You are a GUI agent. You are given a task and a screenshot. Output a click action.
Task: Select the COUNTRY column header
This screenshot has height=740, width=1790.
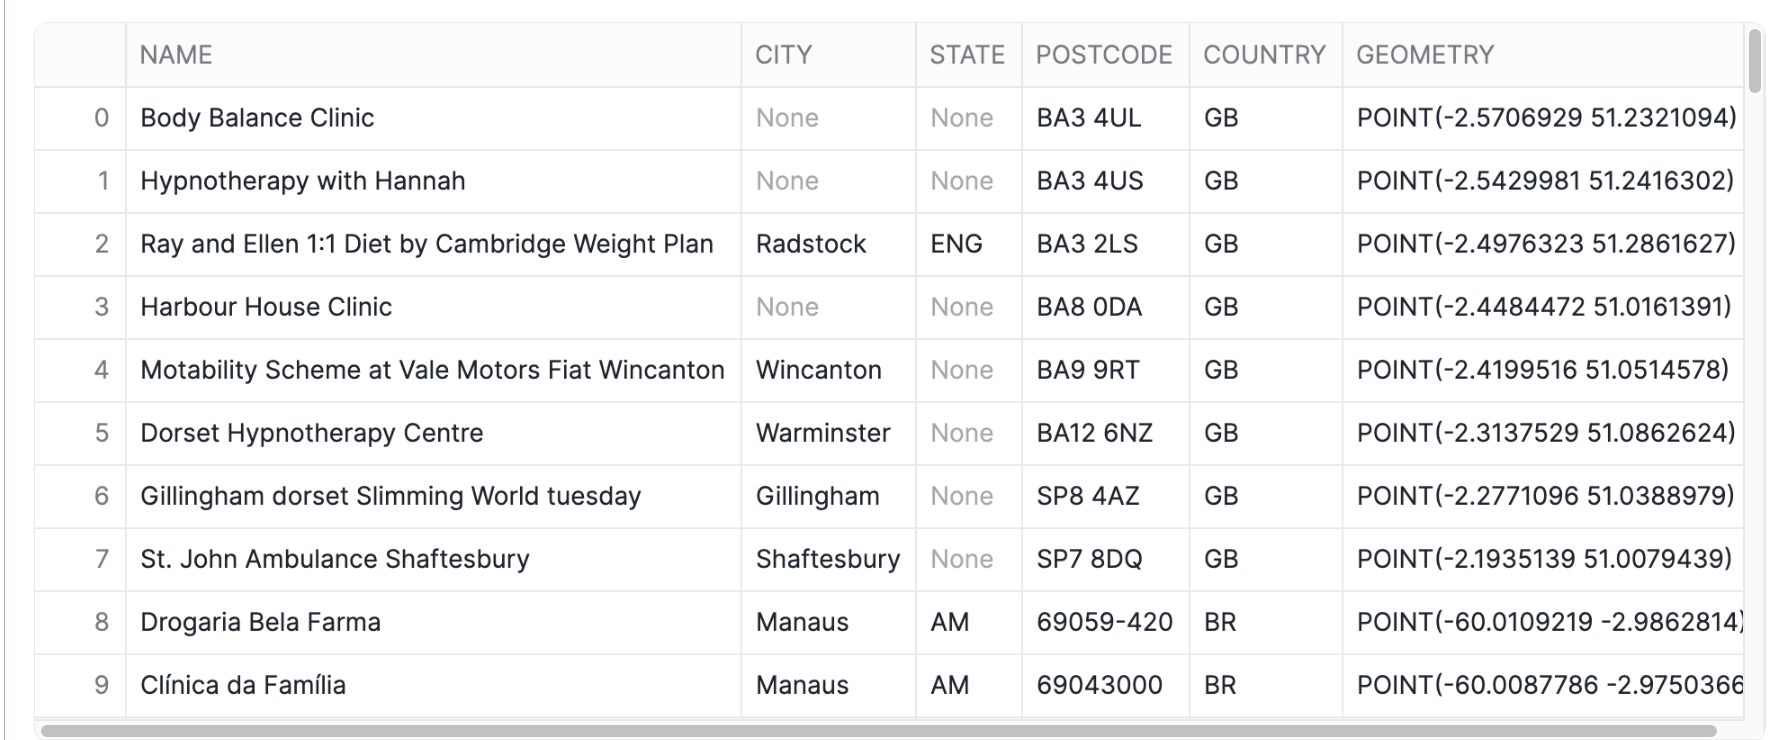coord(1264,55)
